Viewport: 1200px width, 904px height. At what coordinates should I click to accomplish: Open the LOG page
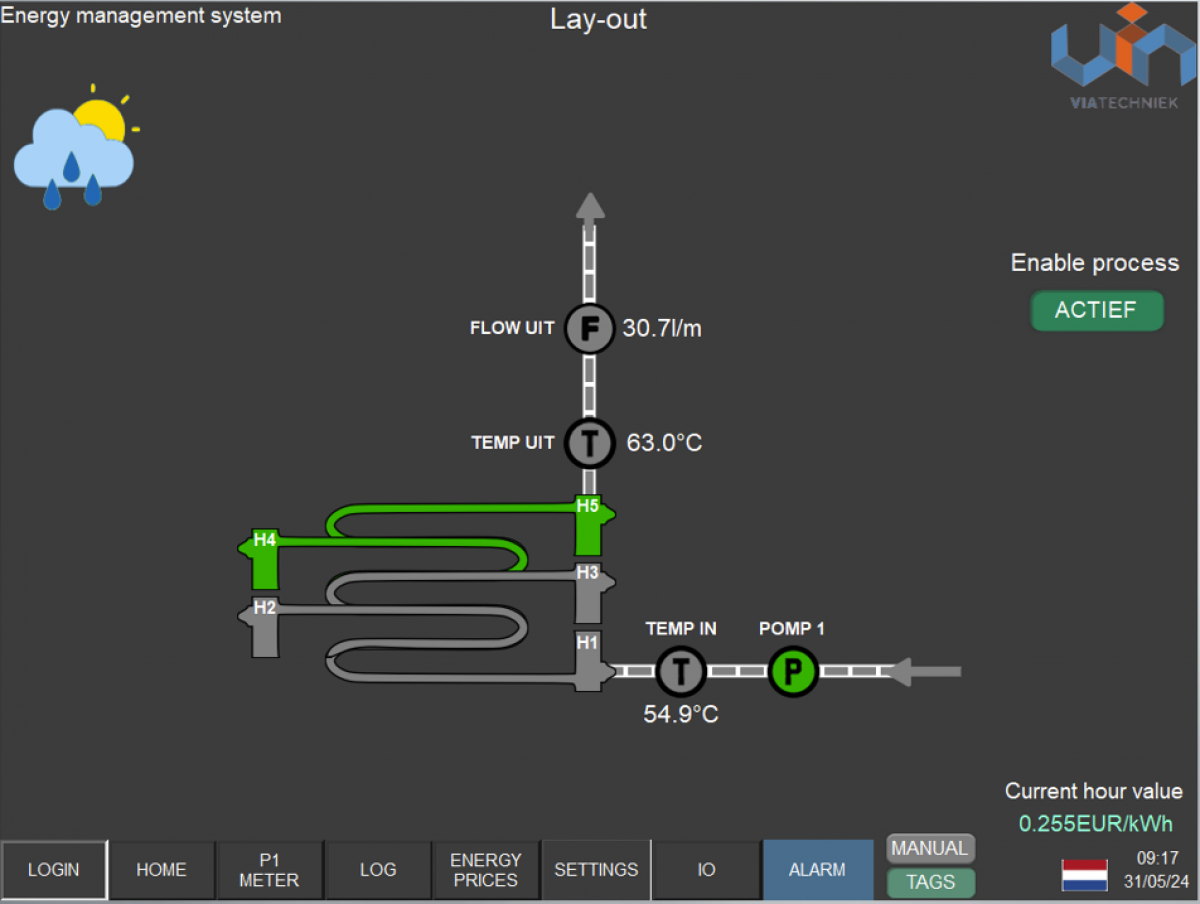pos(378,870)
